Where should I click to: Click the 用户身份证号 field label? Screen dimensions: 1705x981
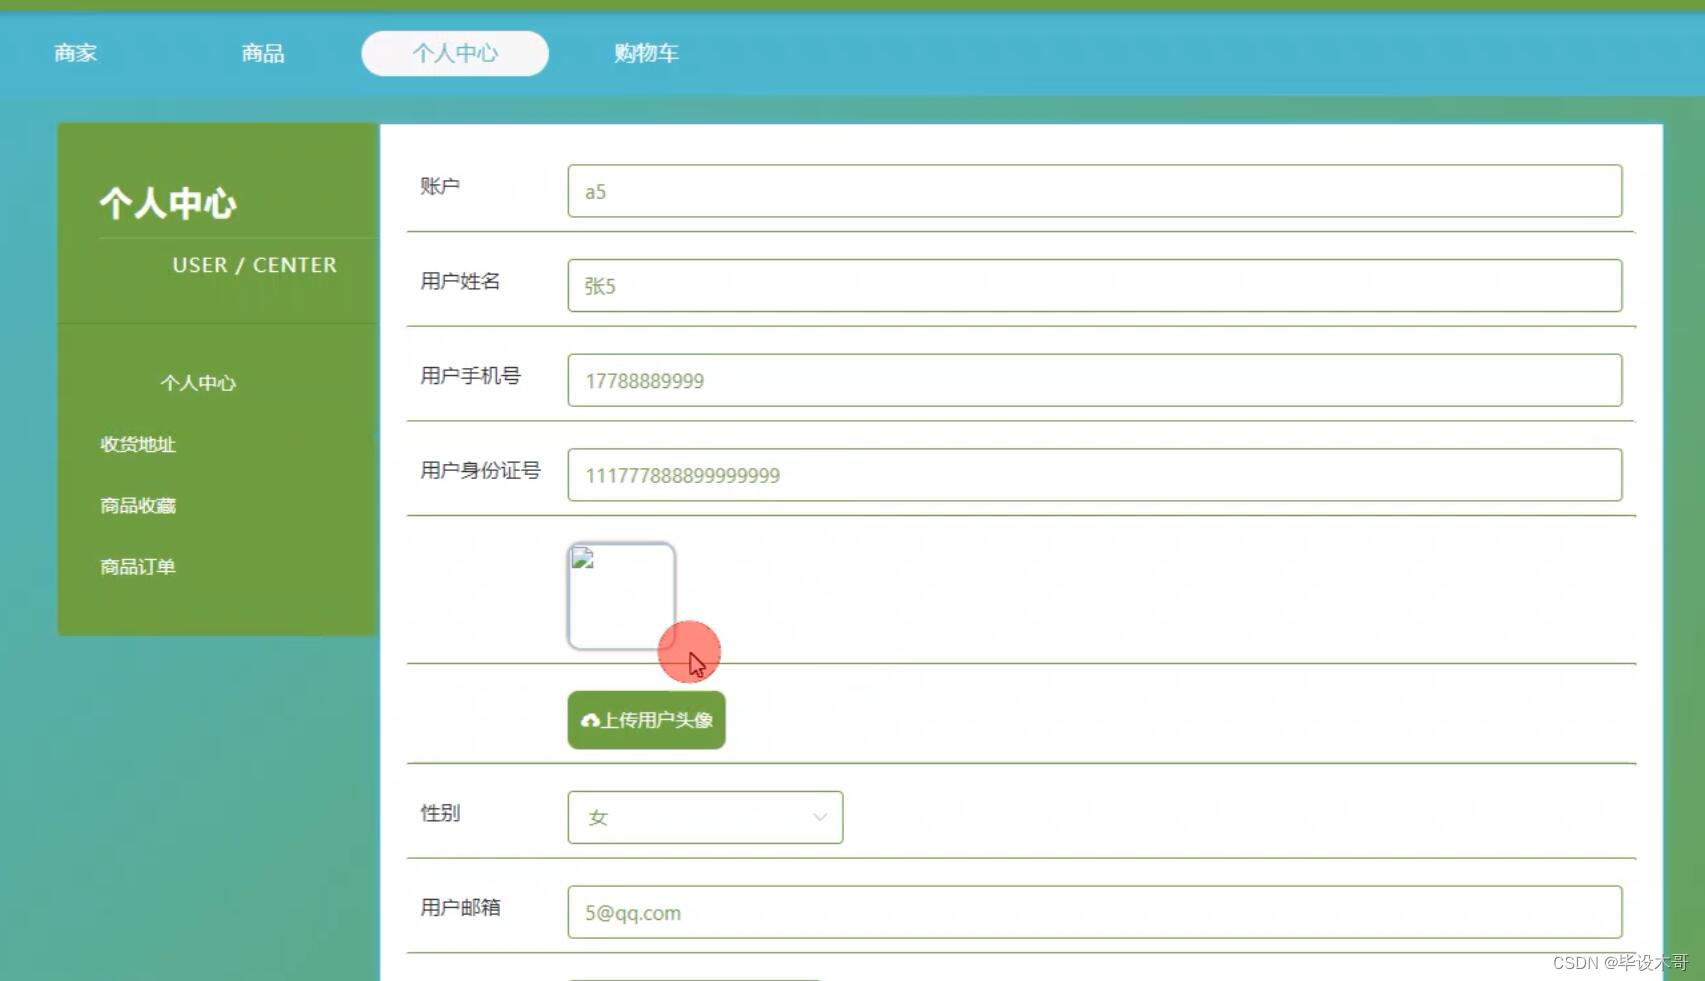pos(480,470)
